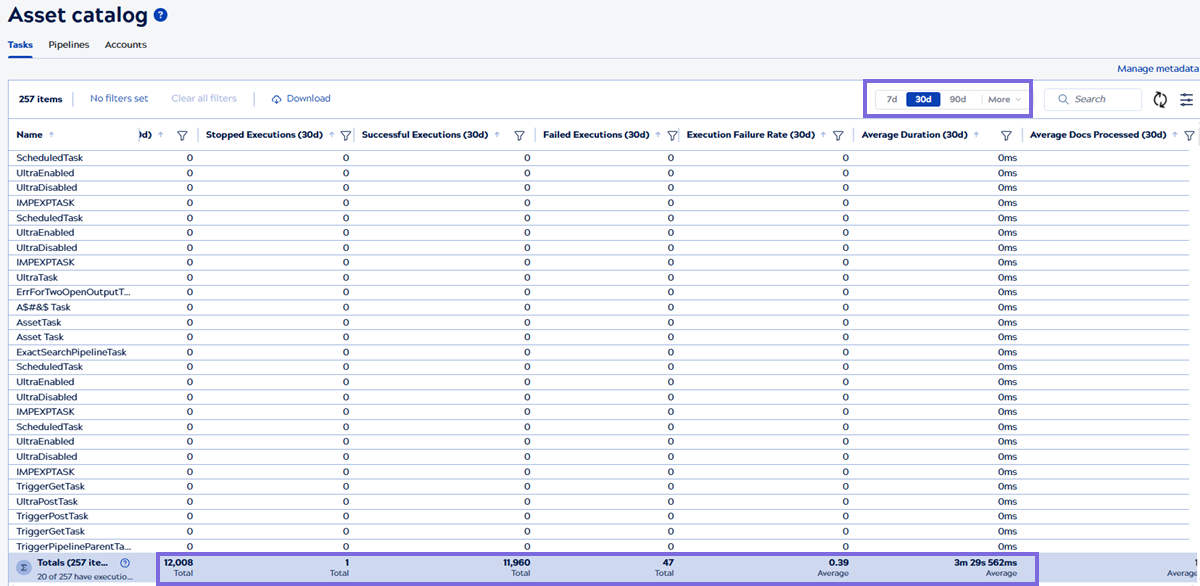Viewport: 1200px width, 586px height.
Task: Click the No filters set label
Action: tap(119, 99)
